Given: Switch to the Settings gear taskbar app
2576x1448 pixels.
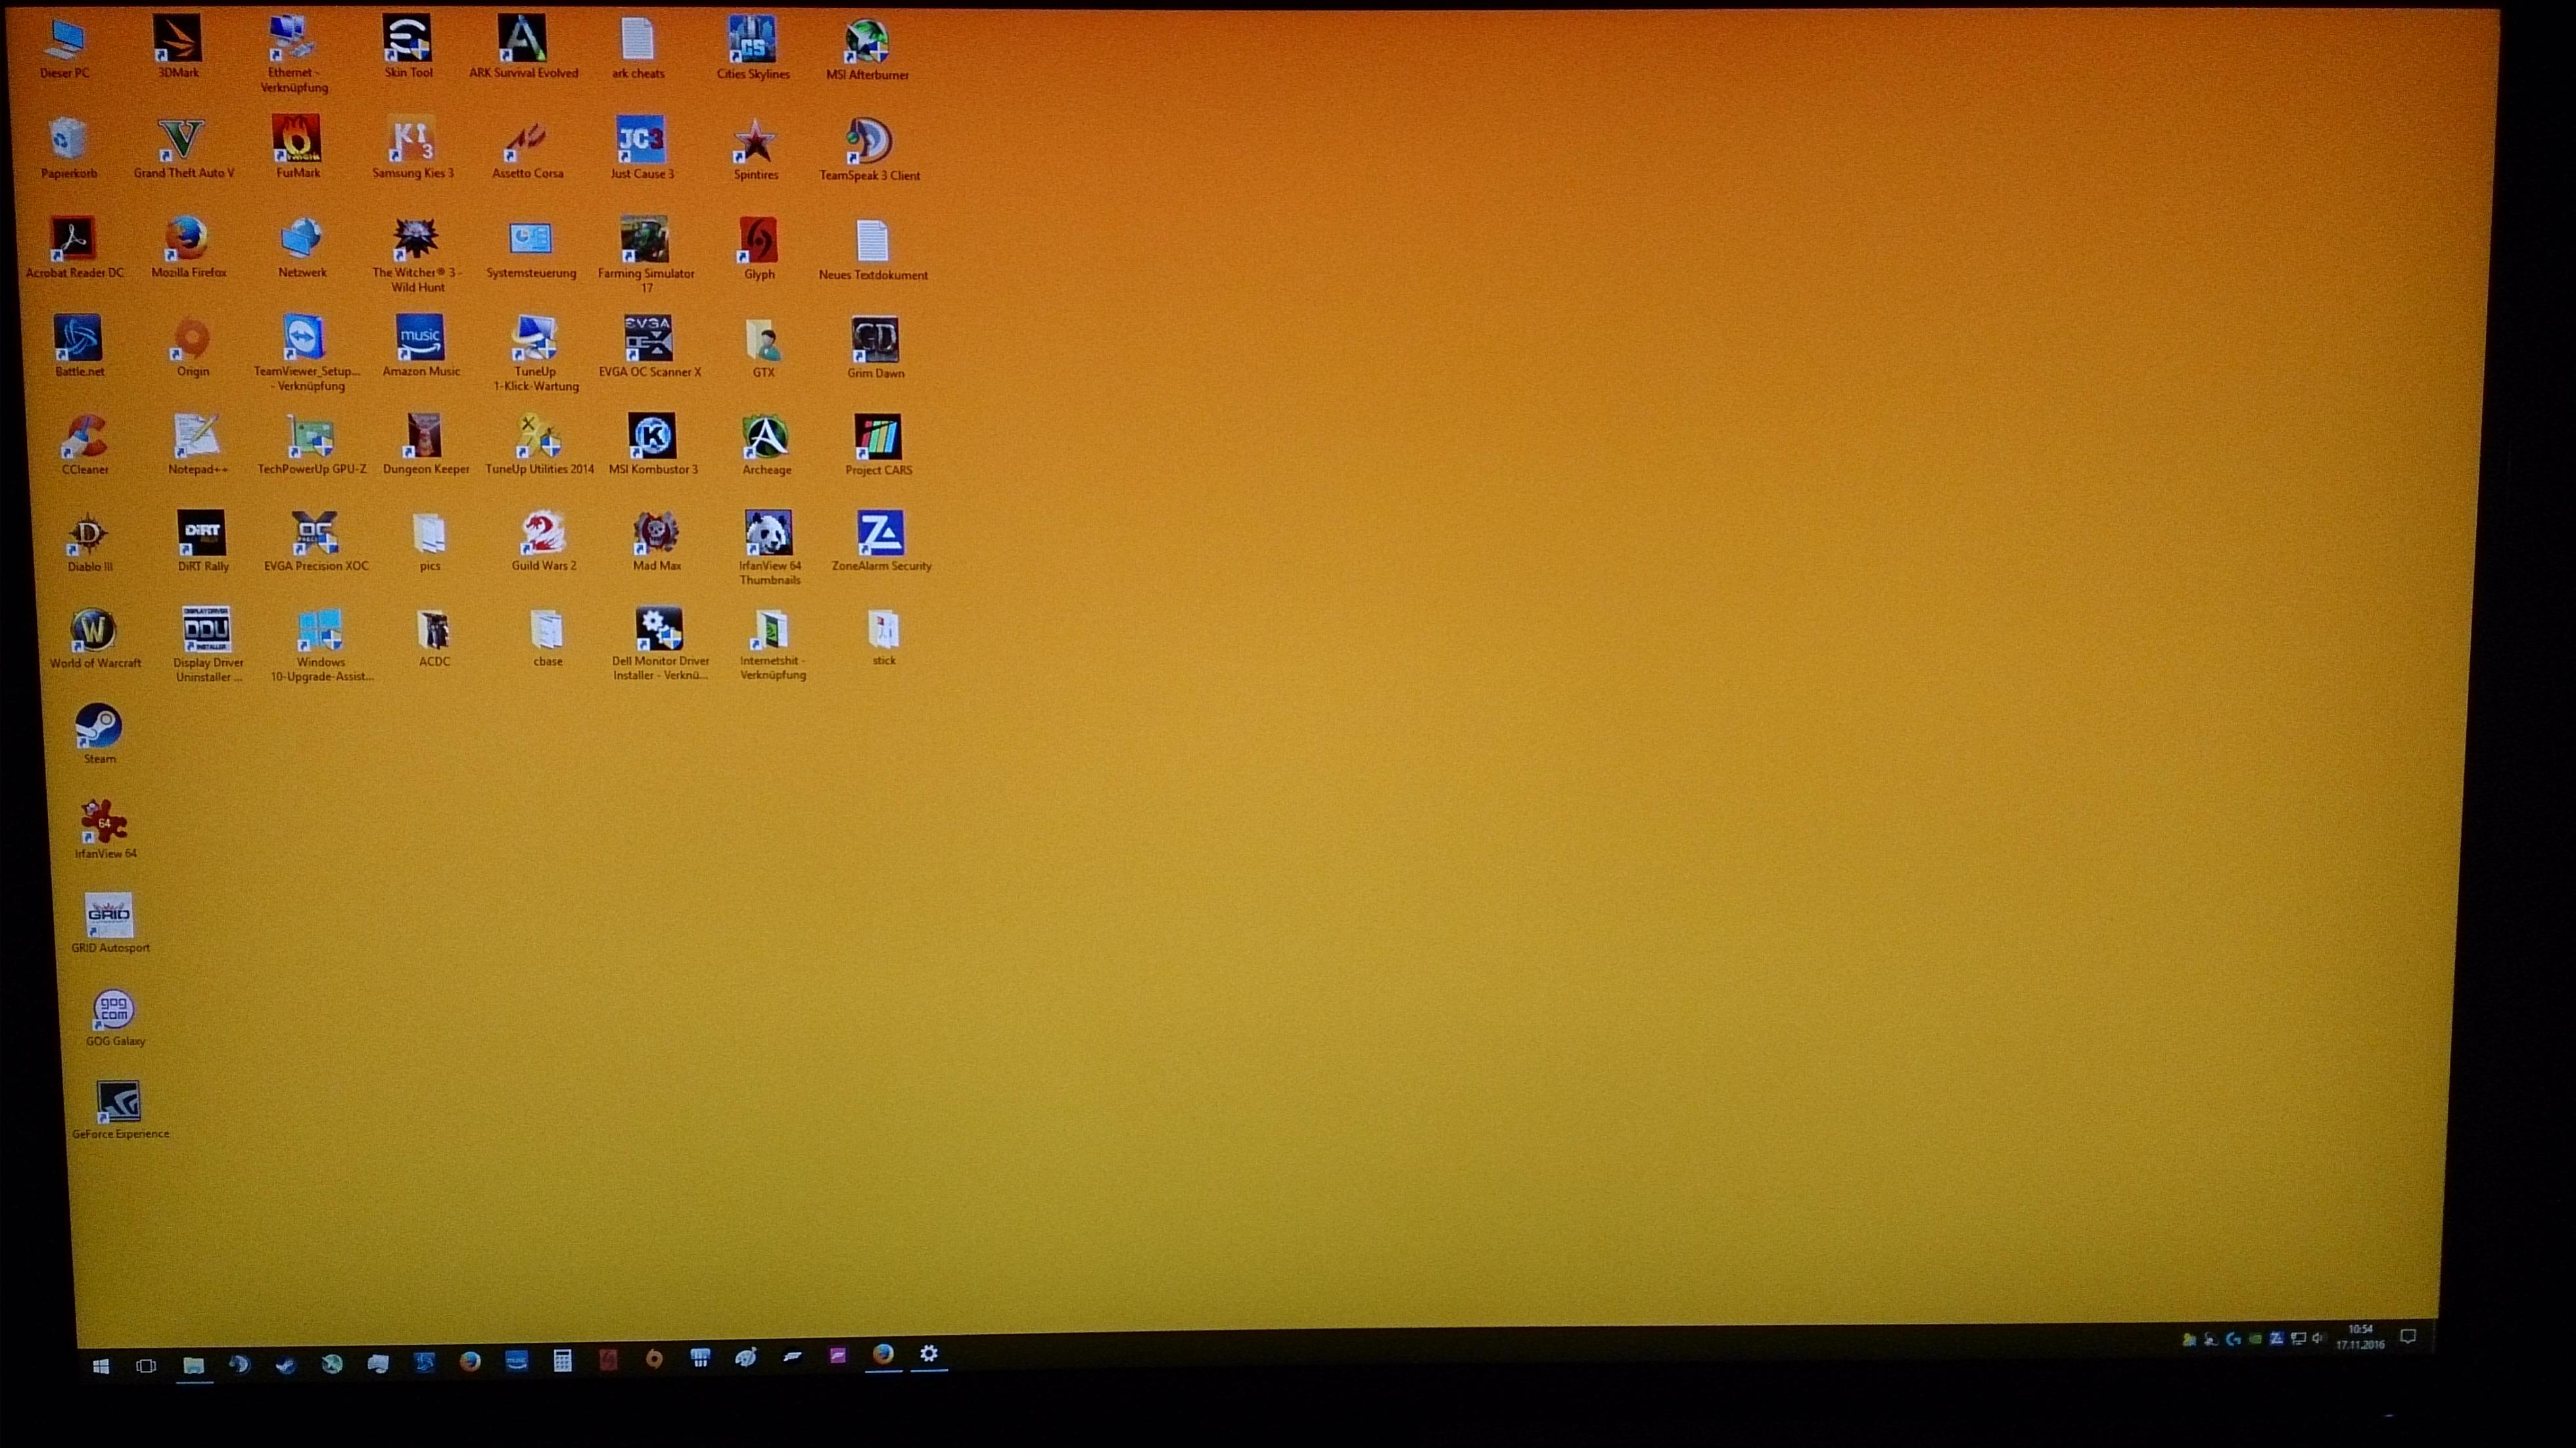Looking at the screenshot, I should coord(929,1354).
